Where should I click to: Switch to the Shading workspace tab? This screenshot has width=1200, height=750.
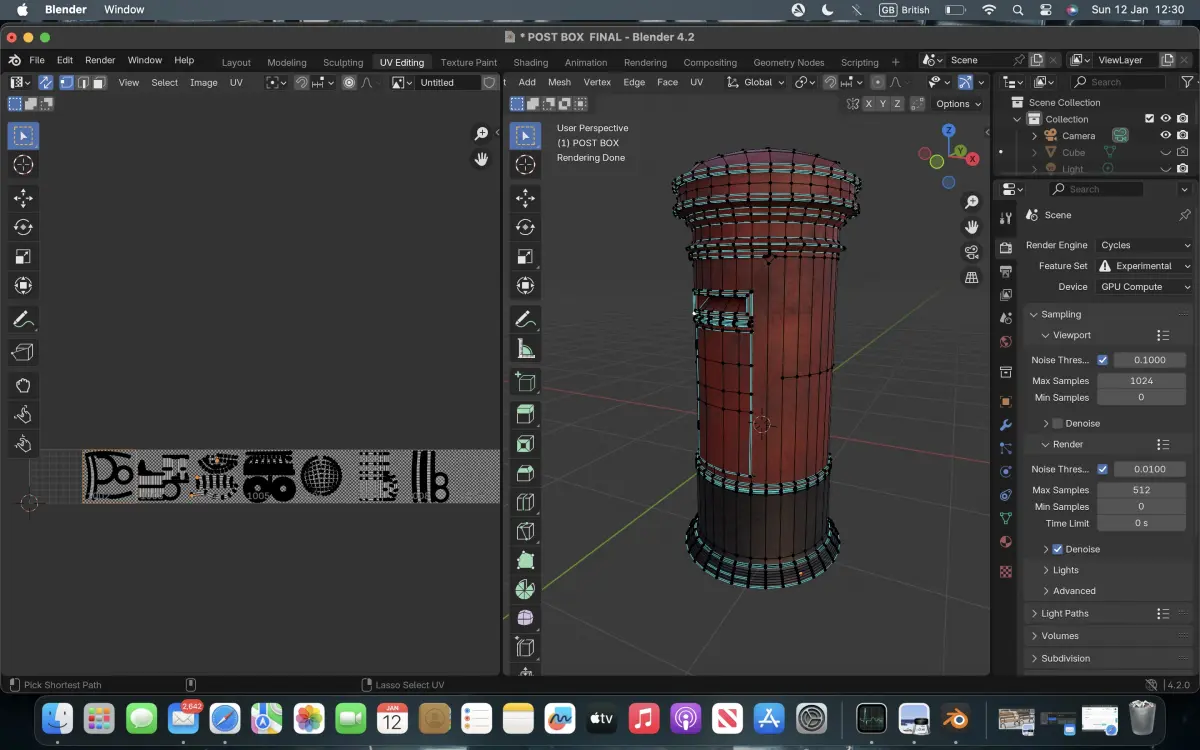click(x=530, y=62)
